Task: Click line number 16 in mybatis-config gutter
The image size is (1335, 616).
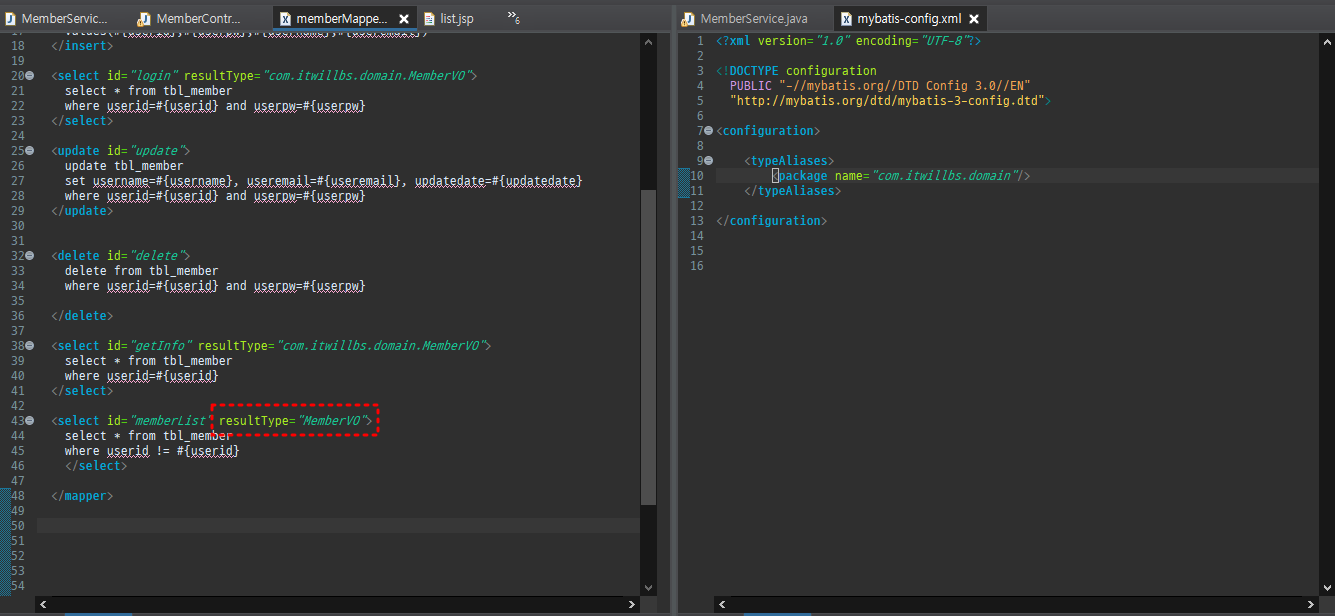Action: coord(697,266)
